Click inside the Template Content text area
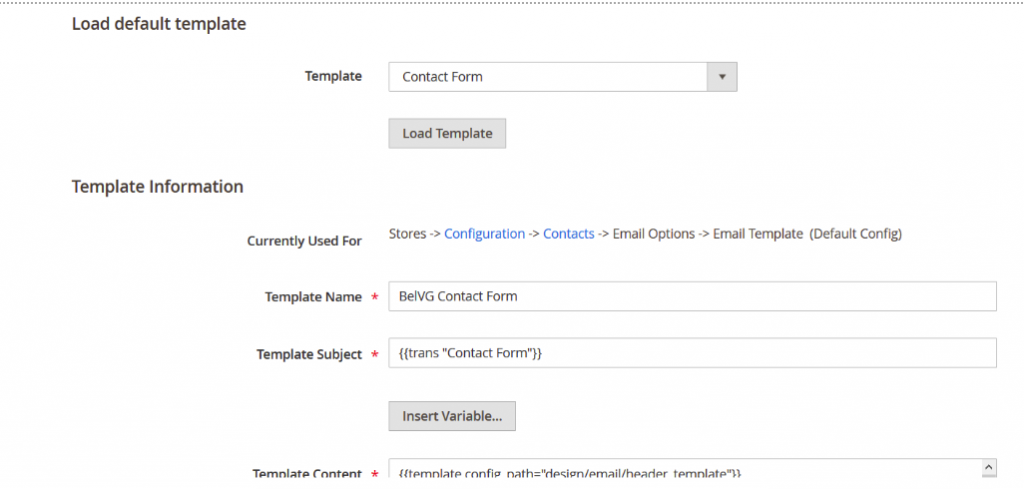Screen dimensions: 1024x489 click(x=680, y=472)
